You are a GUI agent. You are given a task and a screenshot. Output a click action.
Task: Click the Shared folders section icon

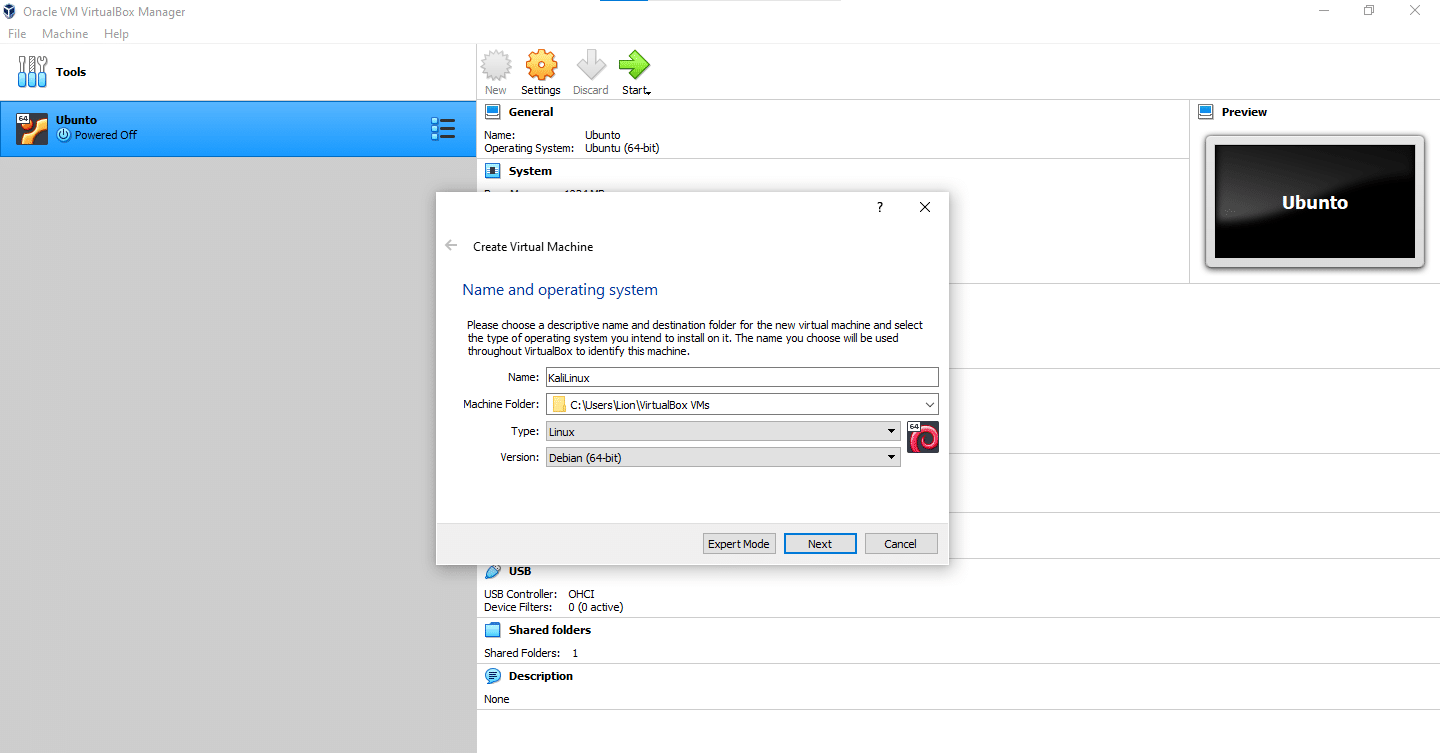(492, 630)
